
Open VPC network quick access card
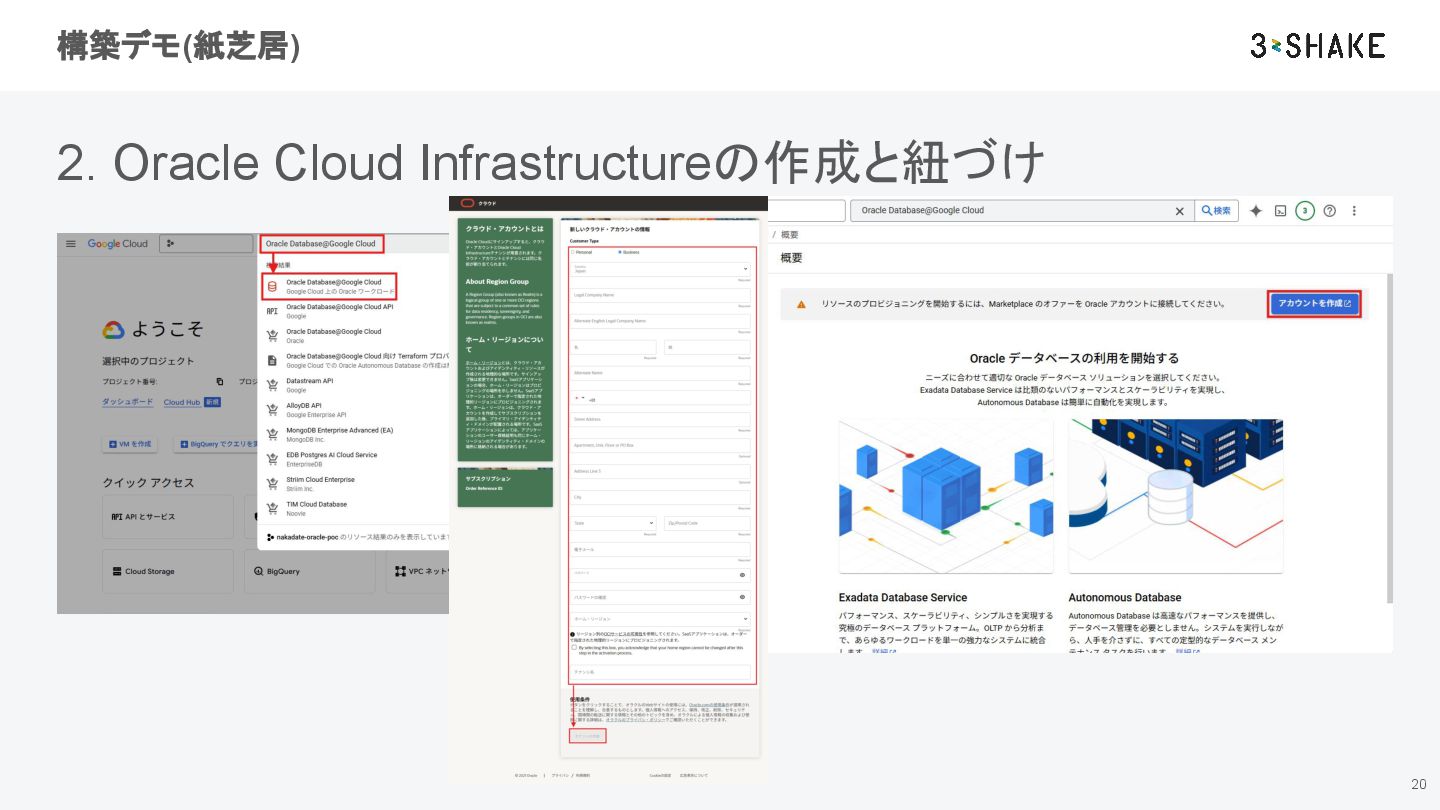pos(418,571)
